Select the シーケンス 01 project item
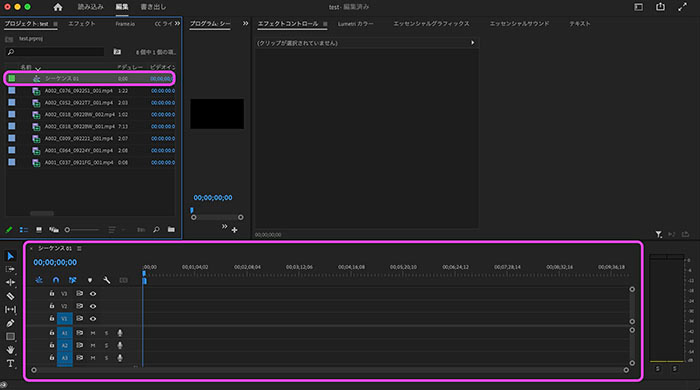700x390 pixels. 89,79
